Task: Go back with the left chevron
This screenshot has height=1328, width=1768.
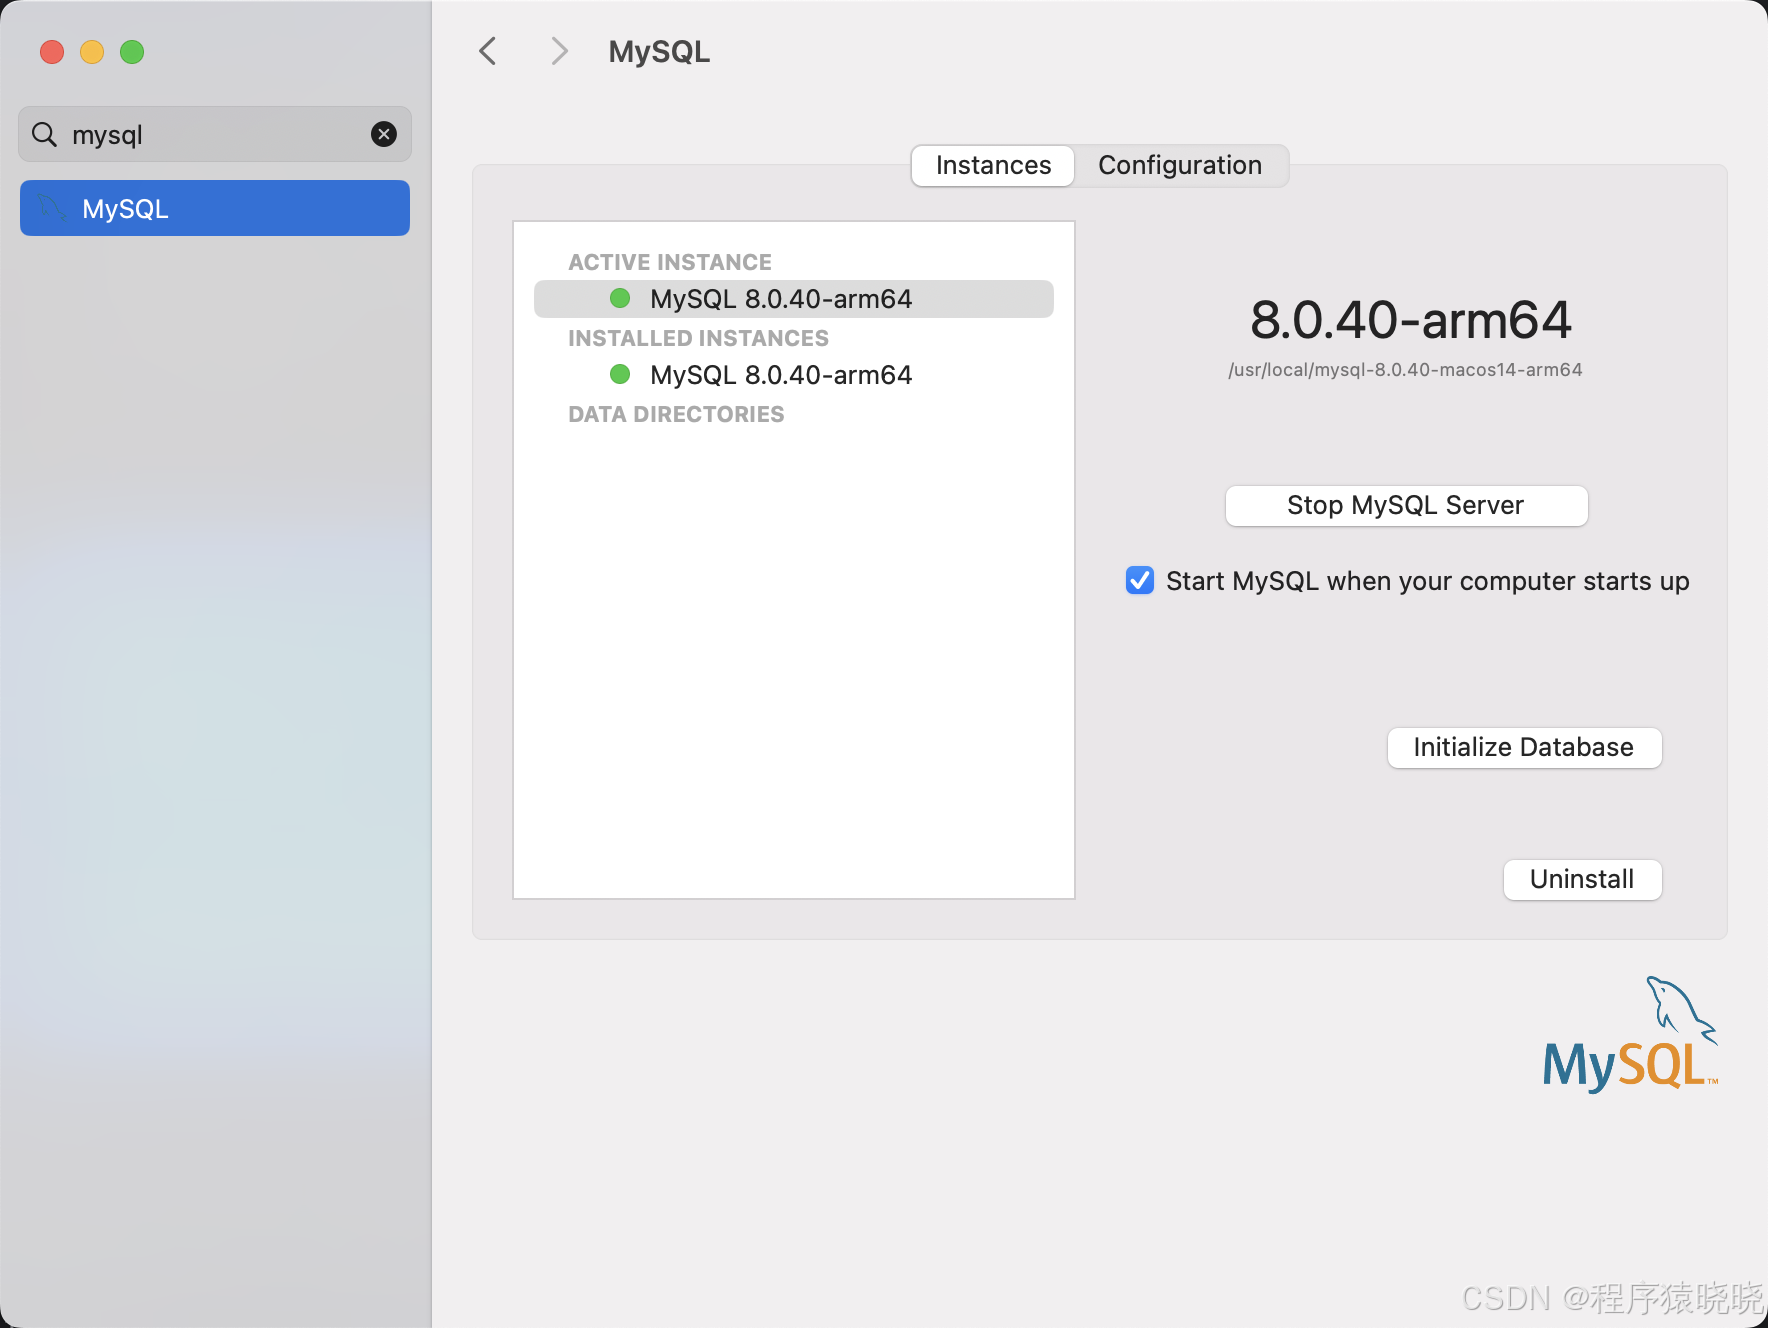Action: (488, 51)
